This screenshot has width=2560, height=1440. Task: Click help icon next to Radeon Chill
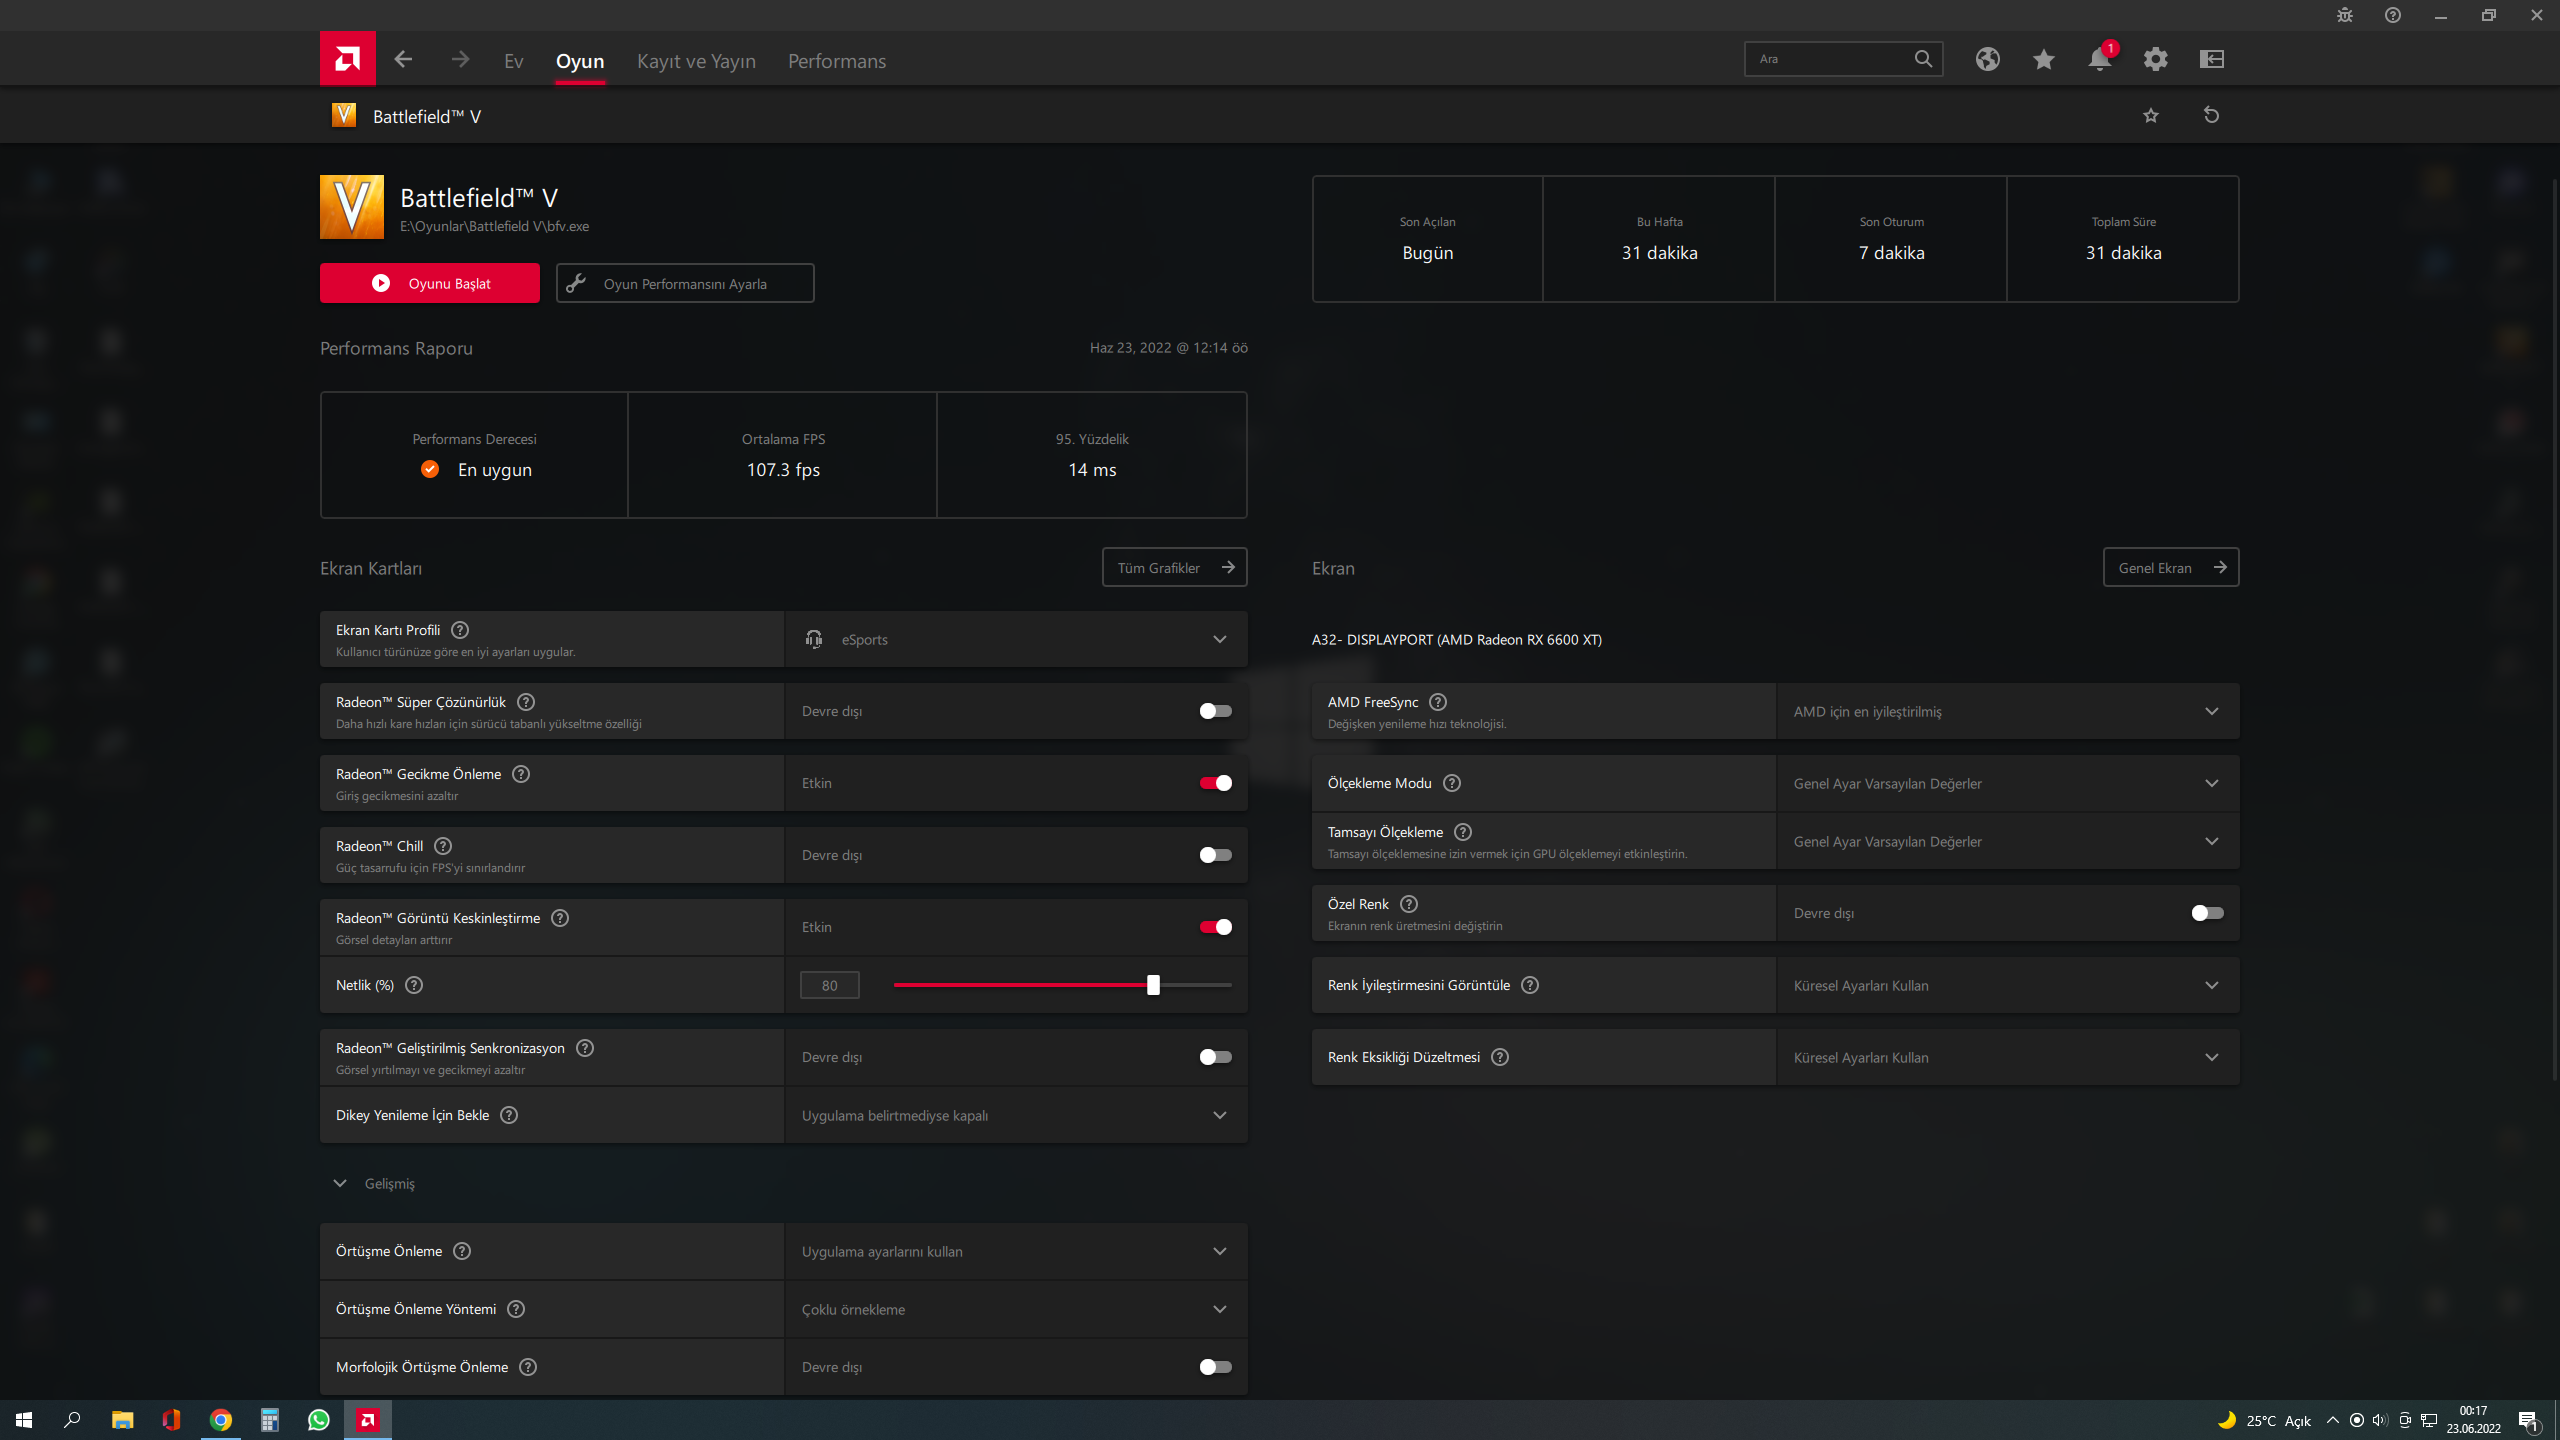[x=443, y=846]
